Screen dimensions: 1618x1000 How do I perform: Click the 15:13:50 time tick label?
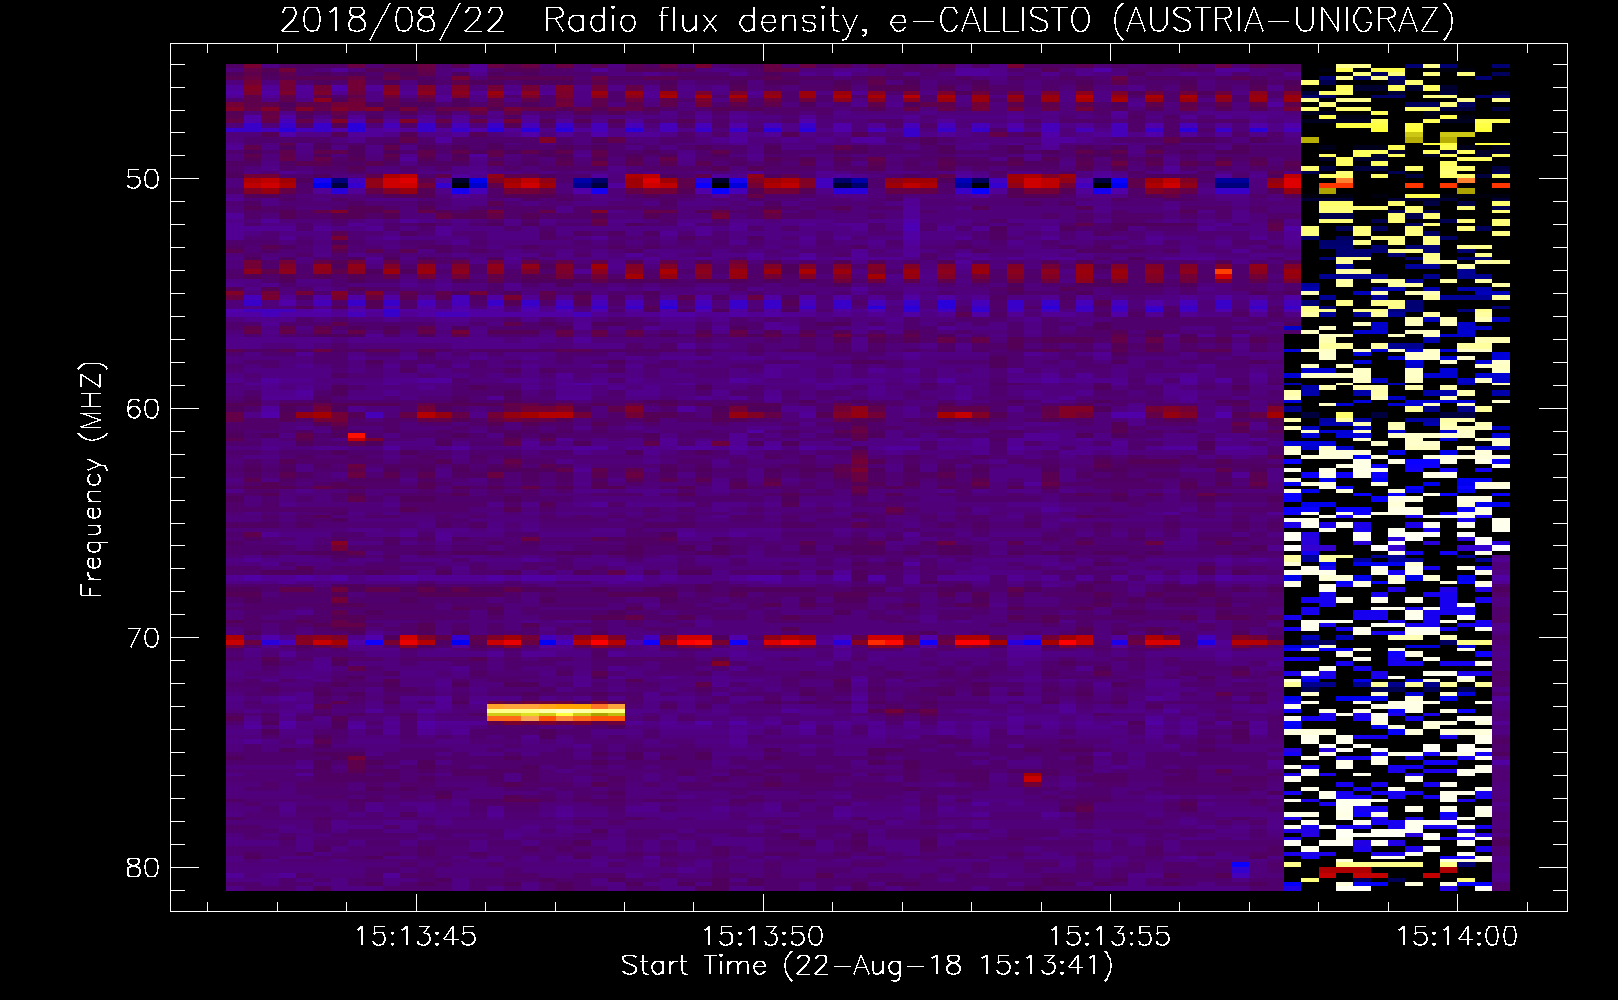click(763, 937)
